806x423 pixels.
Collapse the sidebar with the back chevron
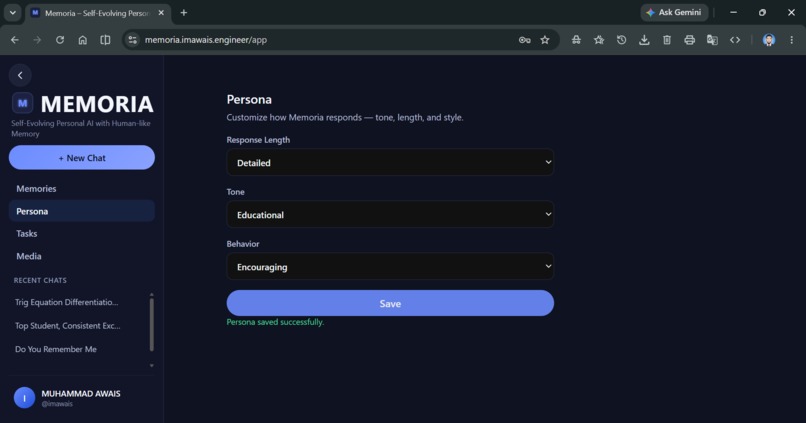(20, 76)
